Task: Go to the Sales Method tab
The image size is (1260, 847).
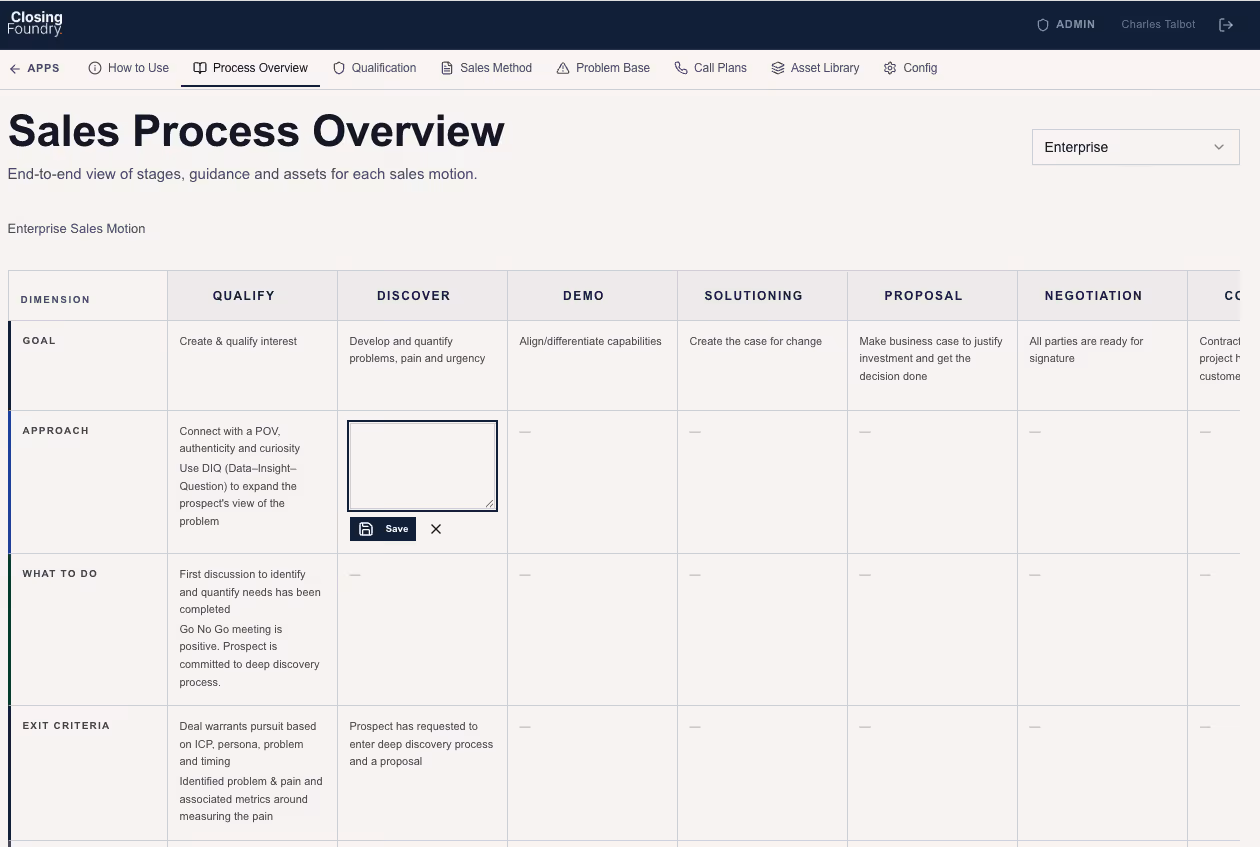Action: (x=486, y=68)
